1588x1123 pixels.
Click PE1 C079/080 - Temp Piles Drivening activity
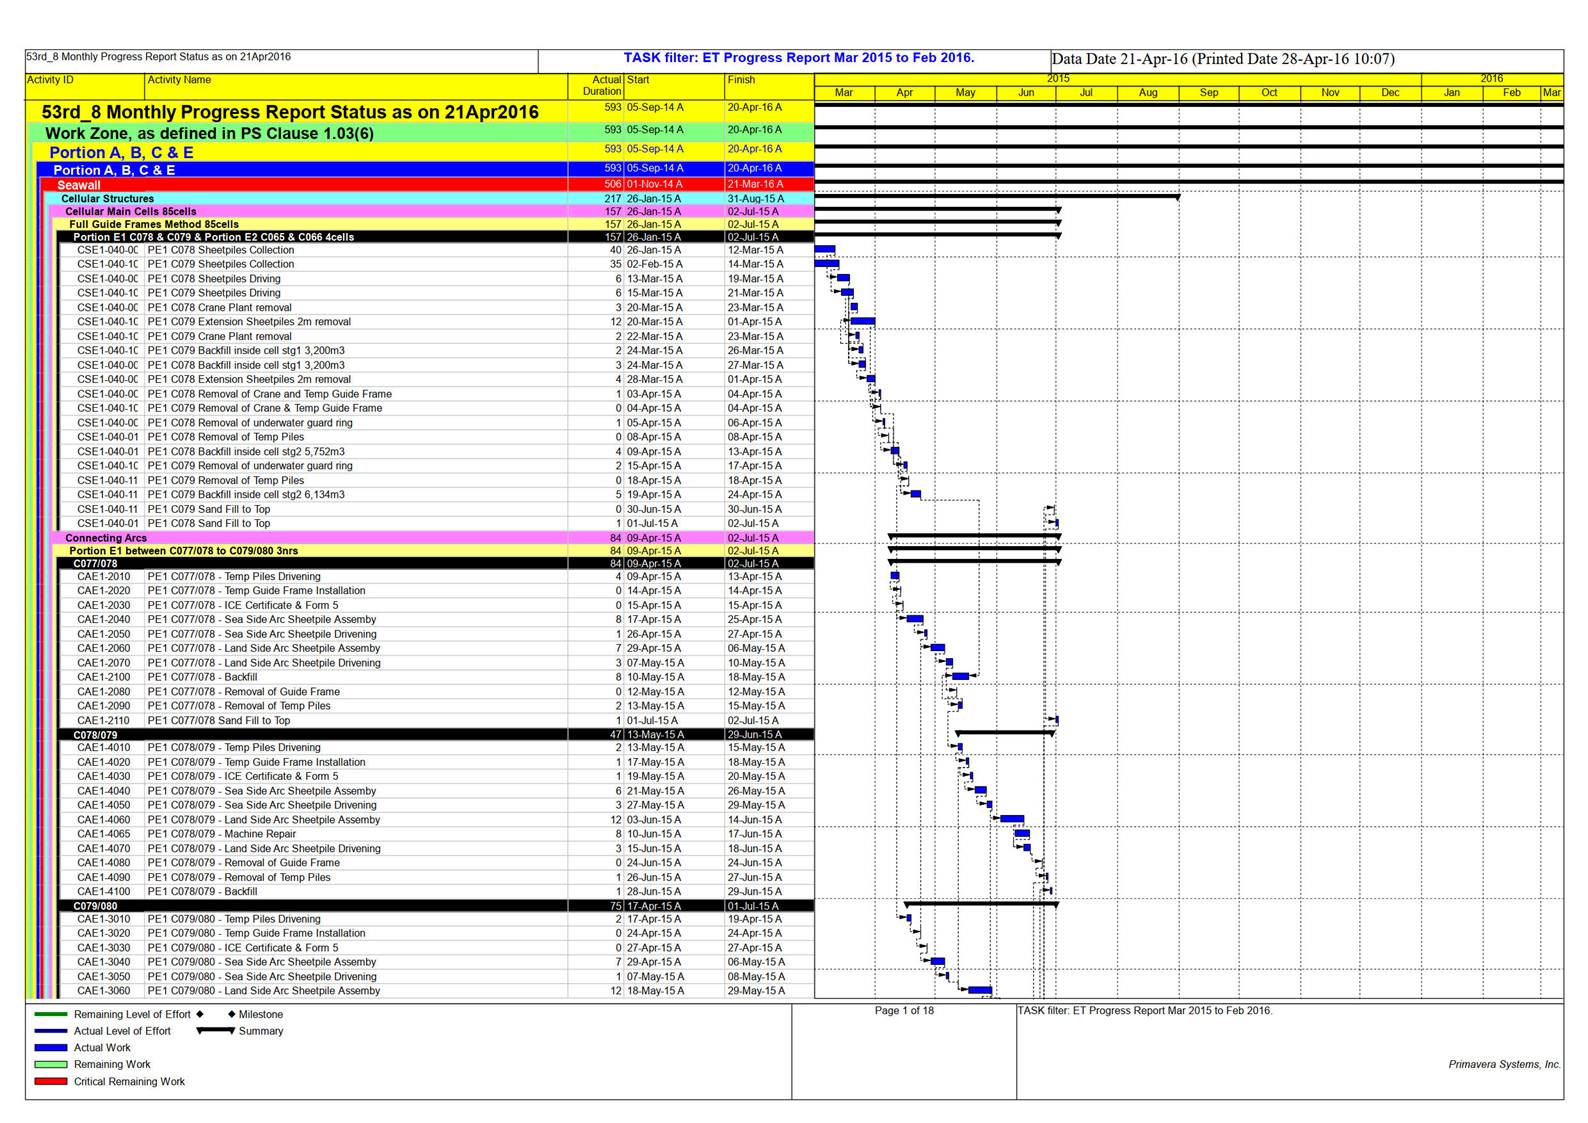pyautogui.click(x=234, y=919)
